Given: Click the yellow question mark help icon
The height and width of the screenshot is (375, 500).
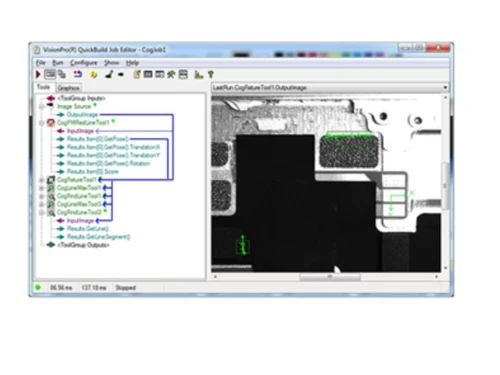Looking at the screenshot, I should pyautogui.click(x=211, y=74).
